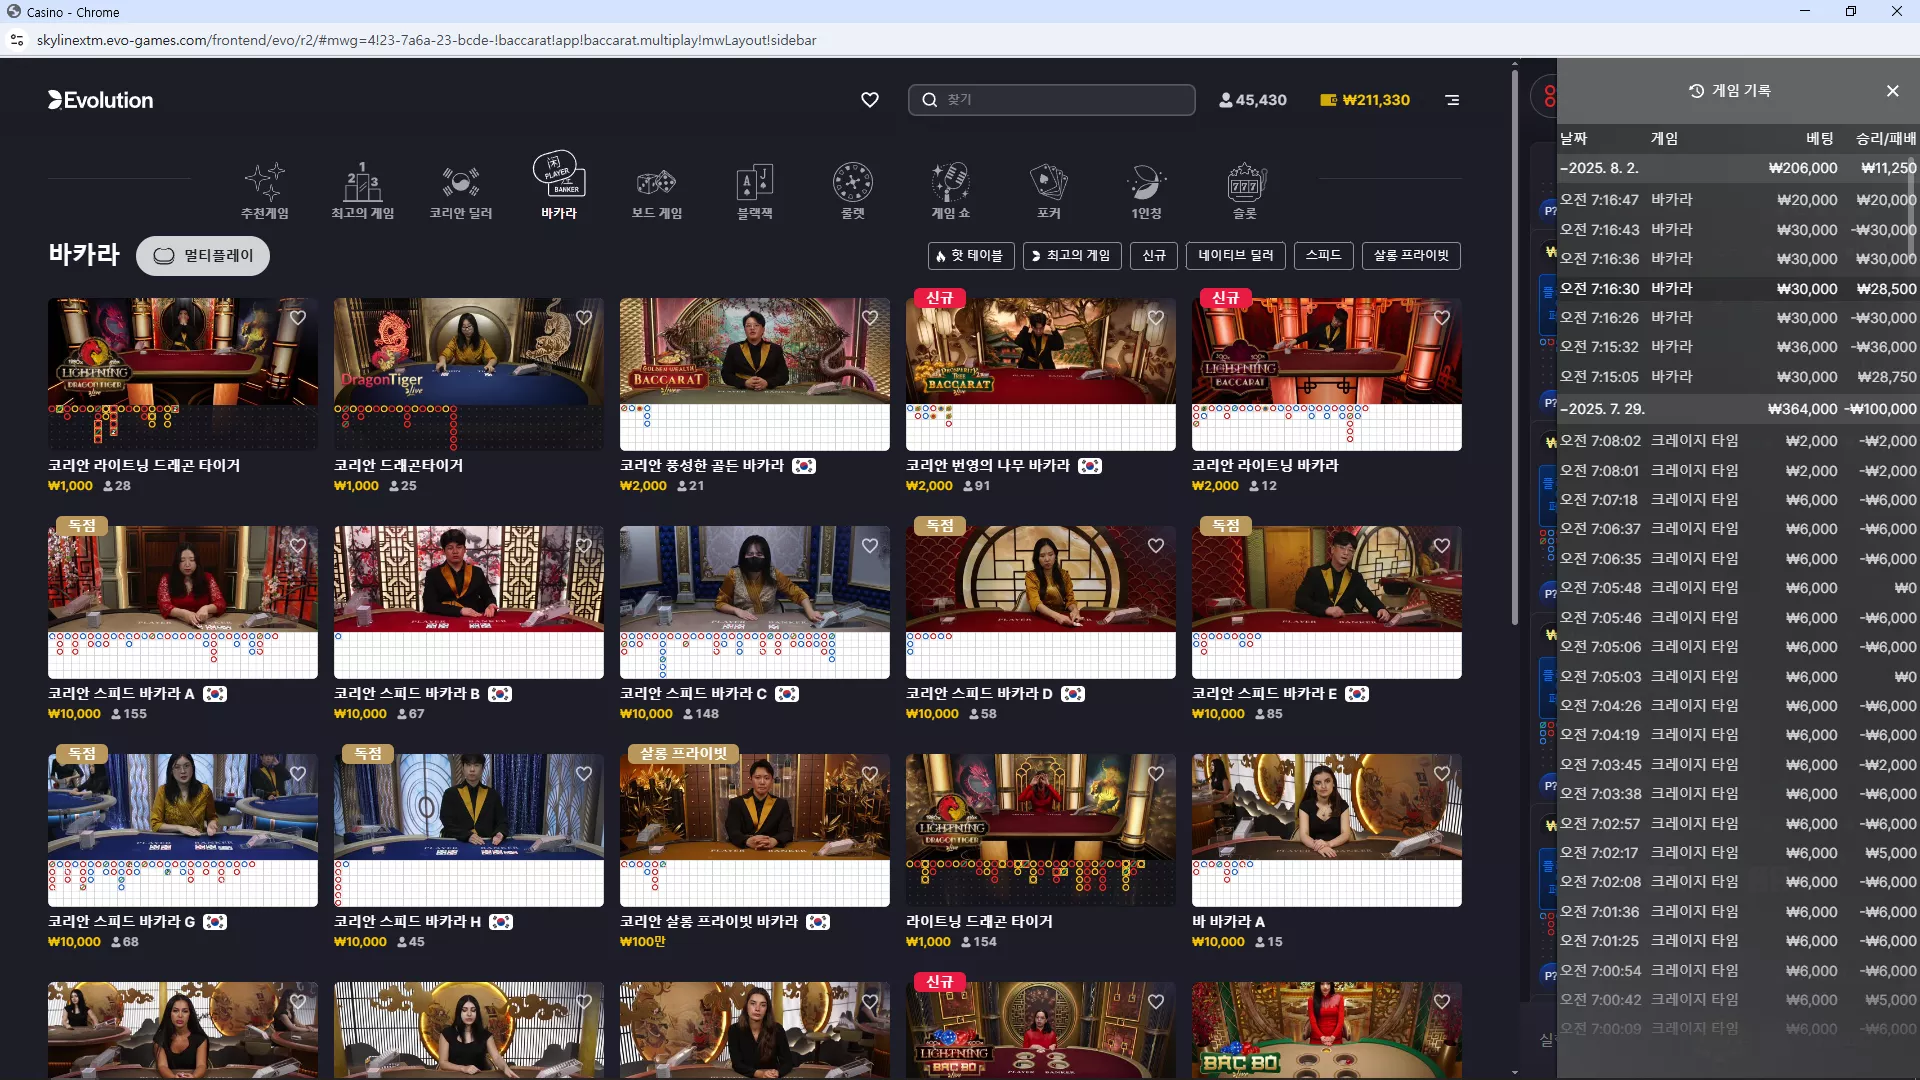The height and width of the screenshot is (1080, 1920).
Task: Favorite 코리안 드래곤타이거 with heart
Action: click(584, 318)
